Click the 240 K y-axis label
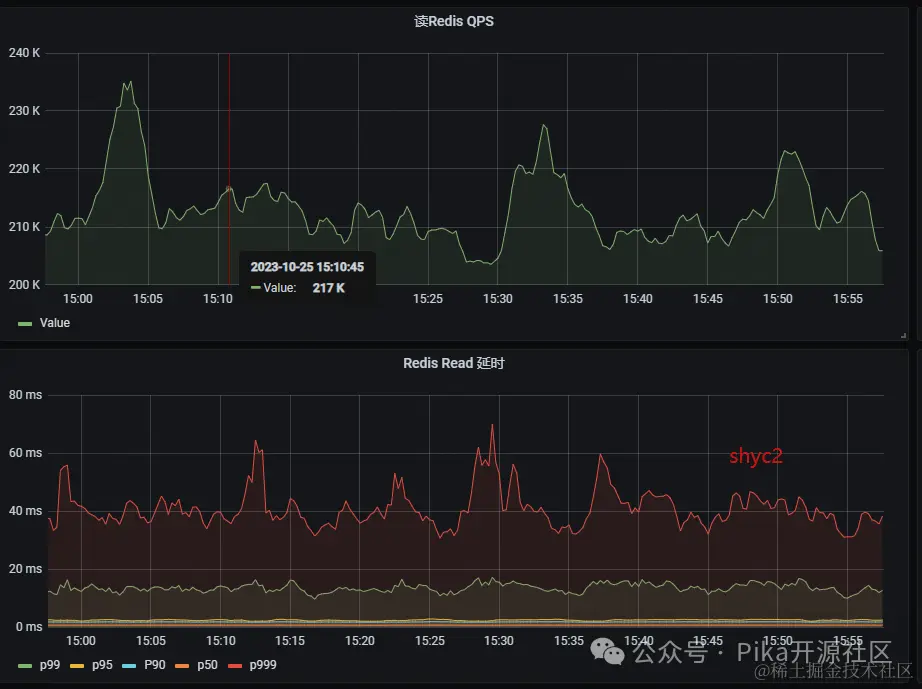Image resolution: width=922 pixels, height=689 pixels. point(24,53)
